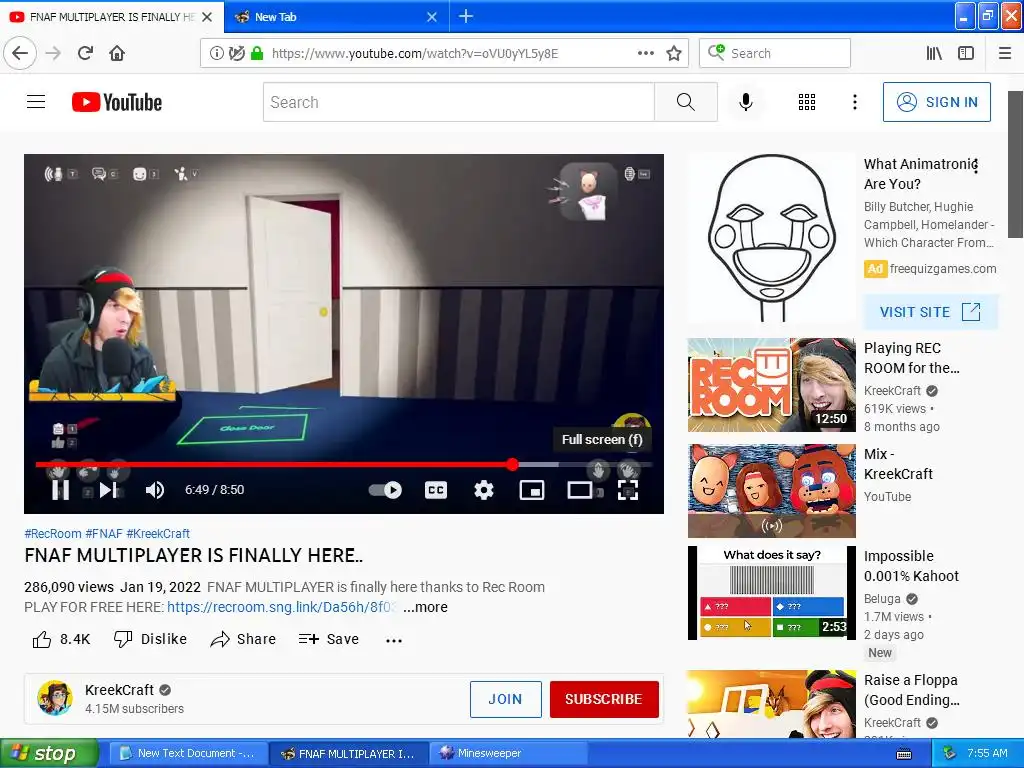1024x768 pixels.
Task: Share the video
Action: pyautogui.click(x=243, y=639)
